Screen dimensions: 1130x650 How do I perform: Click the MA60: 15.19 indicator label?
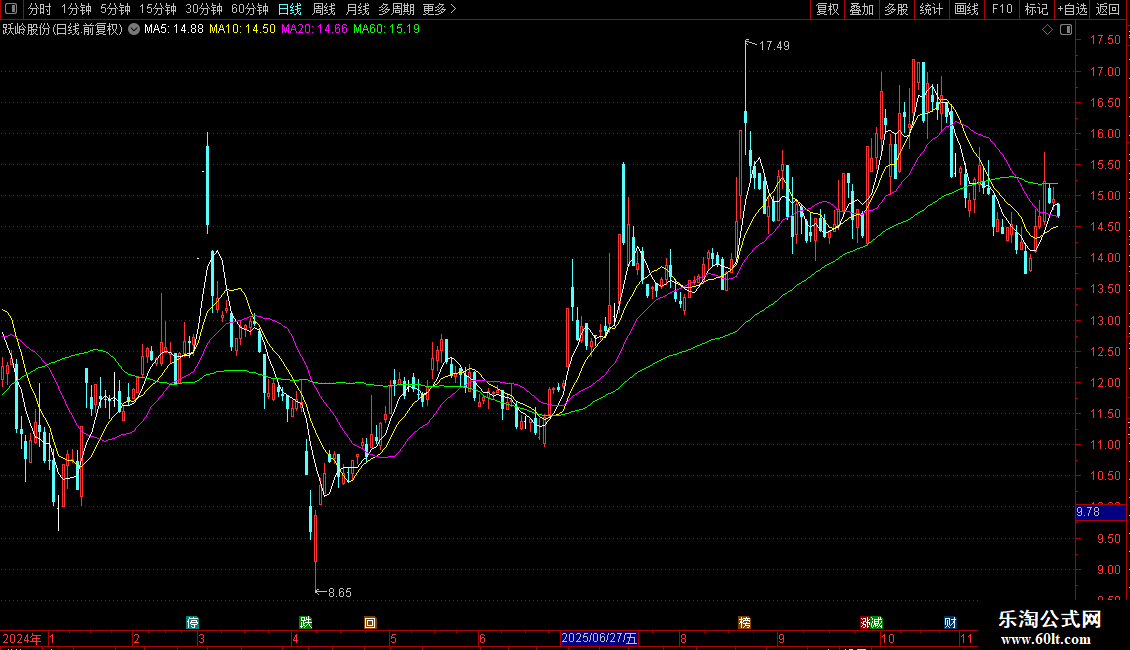pos(386,29)
